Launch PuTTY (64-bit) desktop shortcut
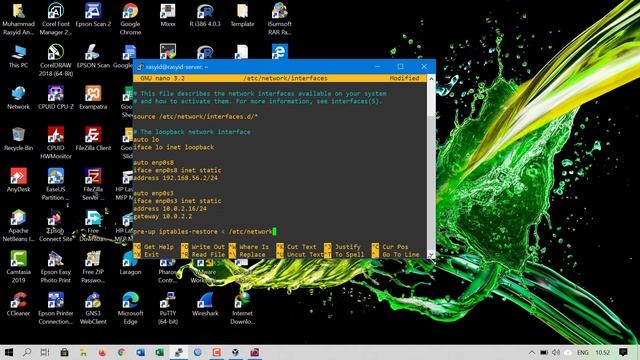The height and width of the screenshot is (360, 640). point(168,308)
